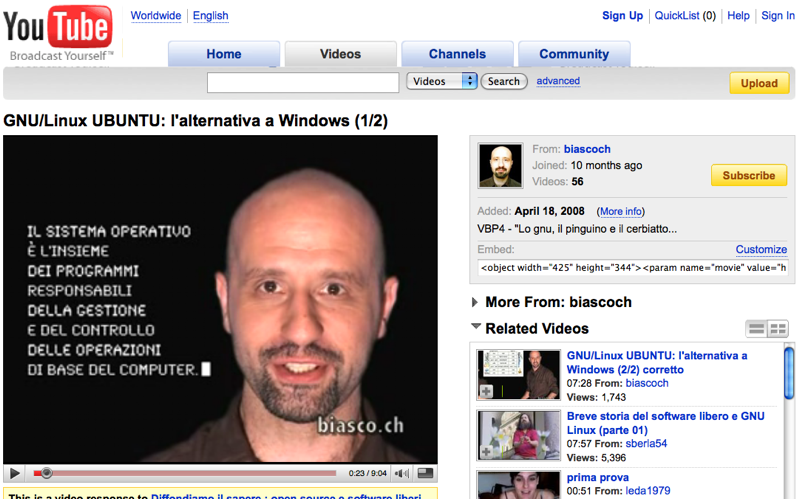
Task: Switch related videos to list view
Action: point(756,329)
